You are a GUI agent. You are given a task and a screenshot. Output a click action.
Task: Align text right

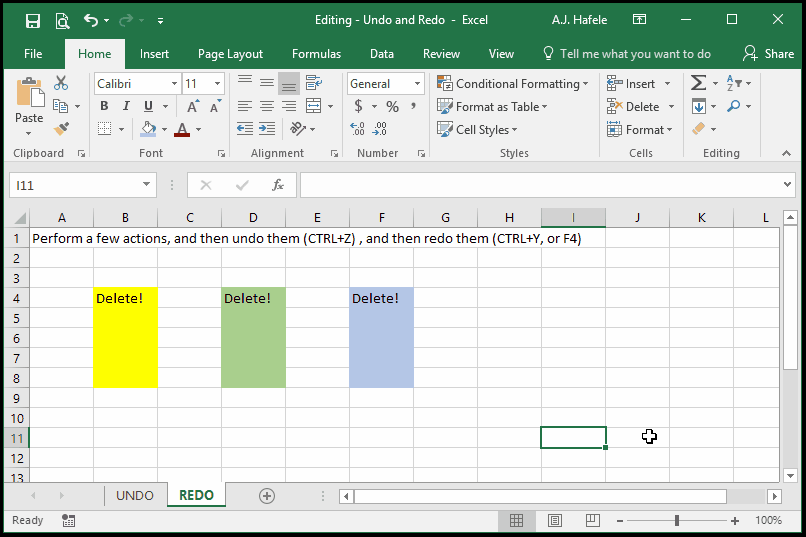(289, 106)
